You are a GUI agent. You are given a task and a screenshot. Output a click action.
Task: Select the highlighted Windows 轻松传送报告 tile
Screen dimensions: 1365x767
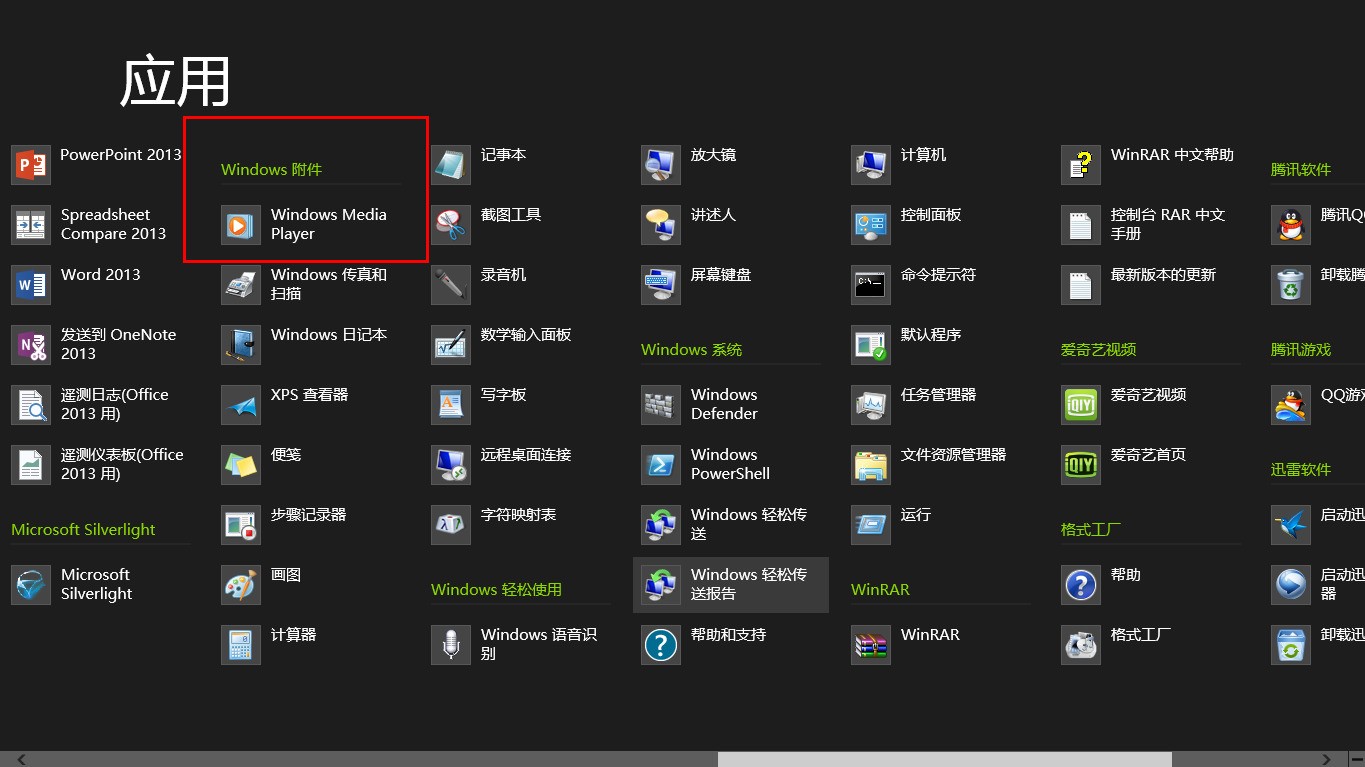731,585
